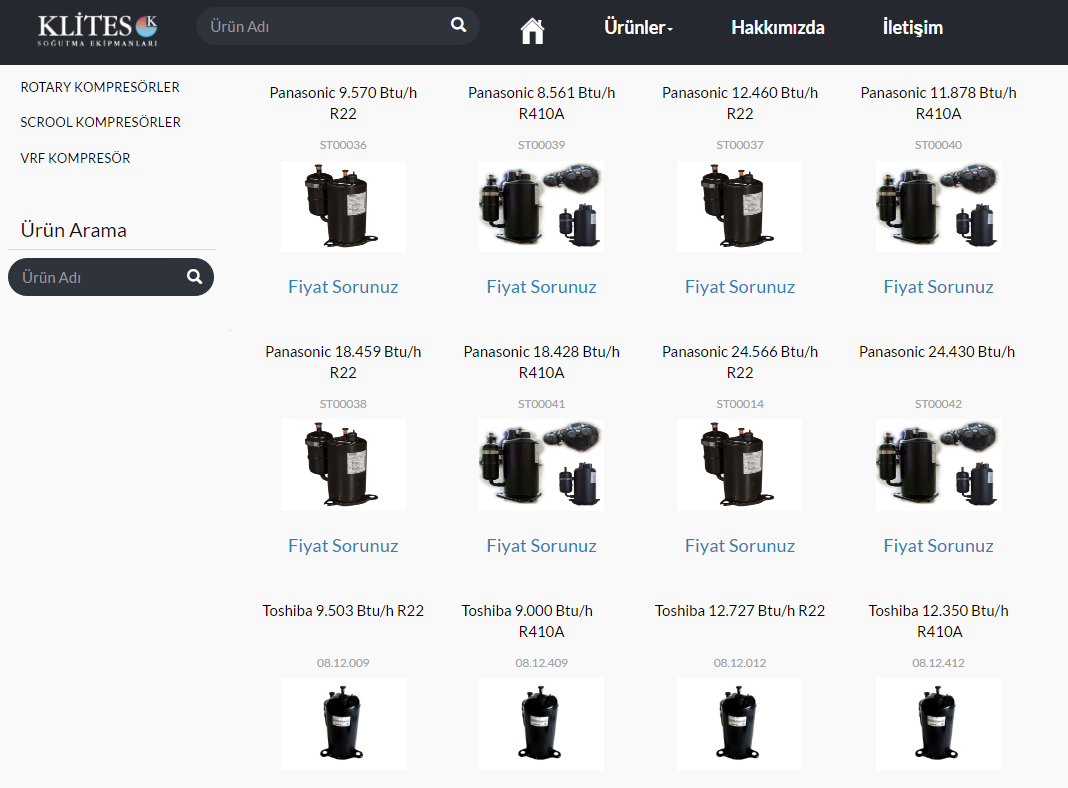Click Fiyat Sorunuz under Panasonic 18.459 Btu/h
Viewport: 1068px width, 788px height.
tap(343, 546)
